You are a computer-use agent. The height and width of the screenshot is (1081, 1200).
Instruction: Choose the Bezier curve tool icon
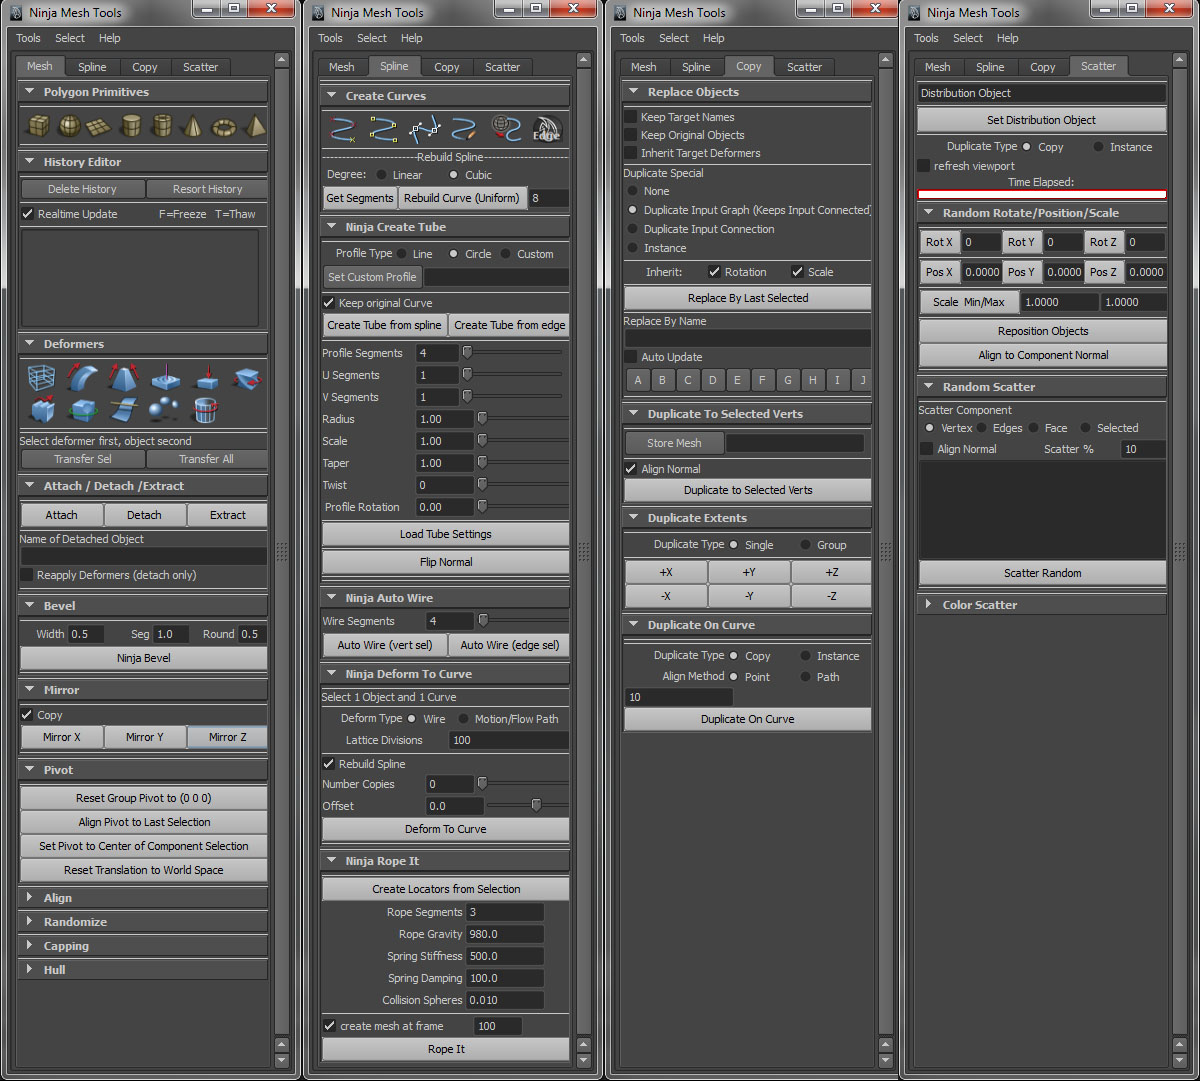(425, 130)
